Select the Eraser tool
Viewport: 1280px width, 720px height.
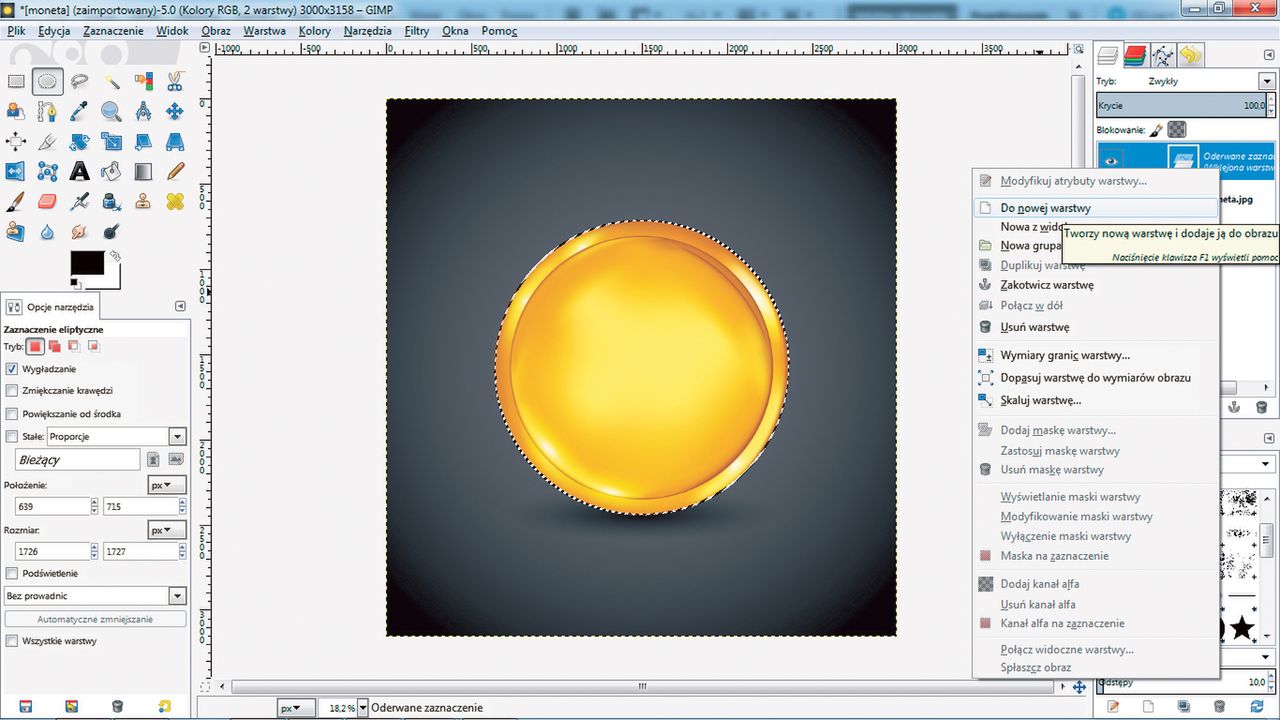tap(47, 202)
